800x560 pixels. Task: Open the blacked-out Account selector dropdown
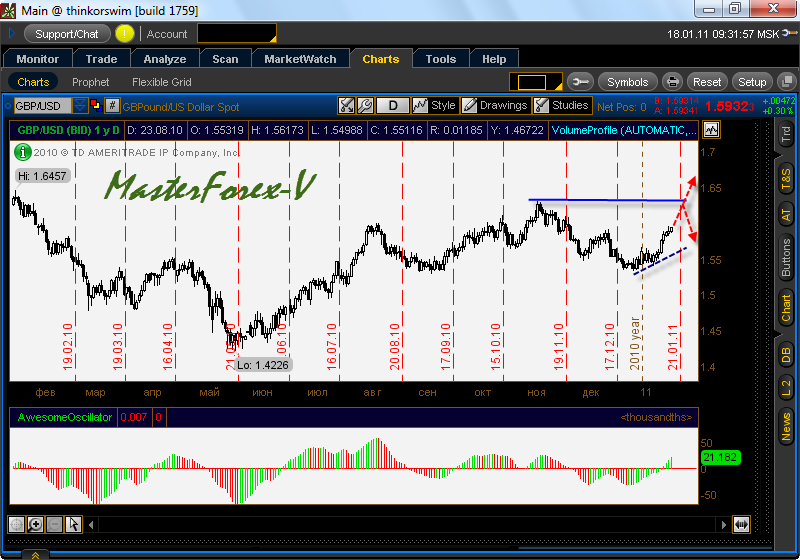click(x=237, y=34)
